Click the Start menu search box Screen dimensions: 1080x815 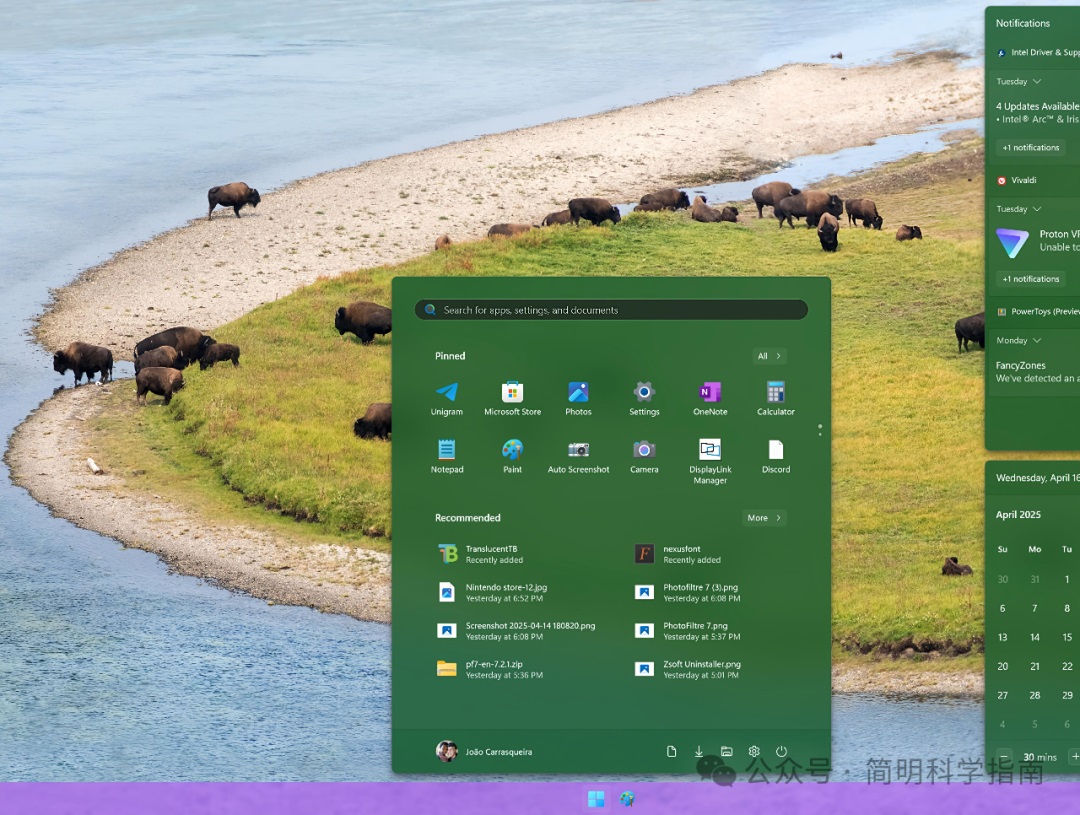point(611,310)
